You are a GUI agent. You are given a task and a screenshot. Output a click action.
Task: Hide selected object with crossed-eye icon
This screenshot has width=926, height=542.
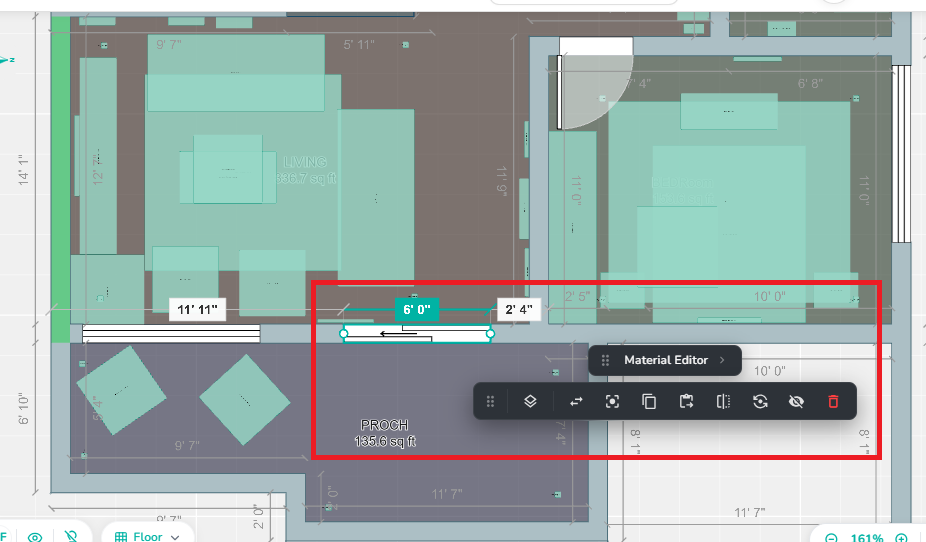(x=796, y=401)
